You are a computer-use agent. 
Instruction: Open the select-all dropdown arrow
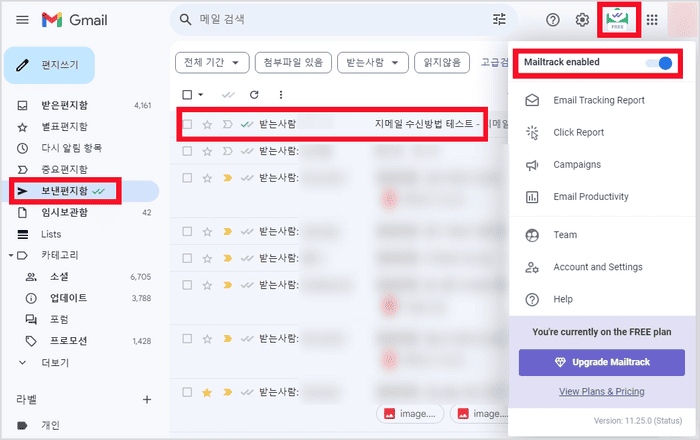click(200, 95)
